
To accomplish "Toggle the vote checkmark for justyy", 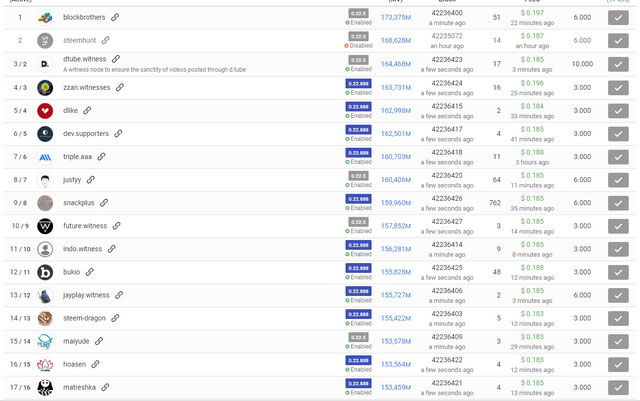I will 618,180.
